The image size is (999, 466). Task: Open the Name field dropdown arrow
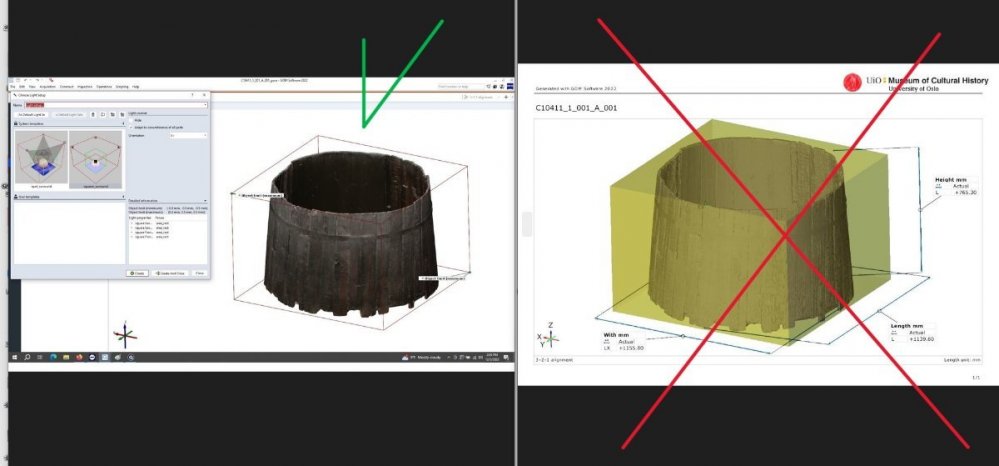click(205, 105)
